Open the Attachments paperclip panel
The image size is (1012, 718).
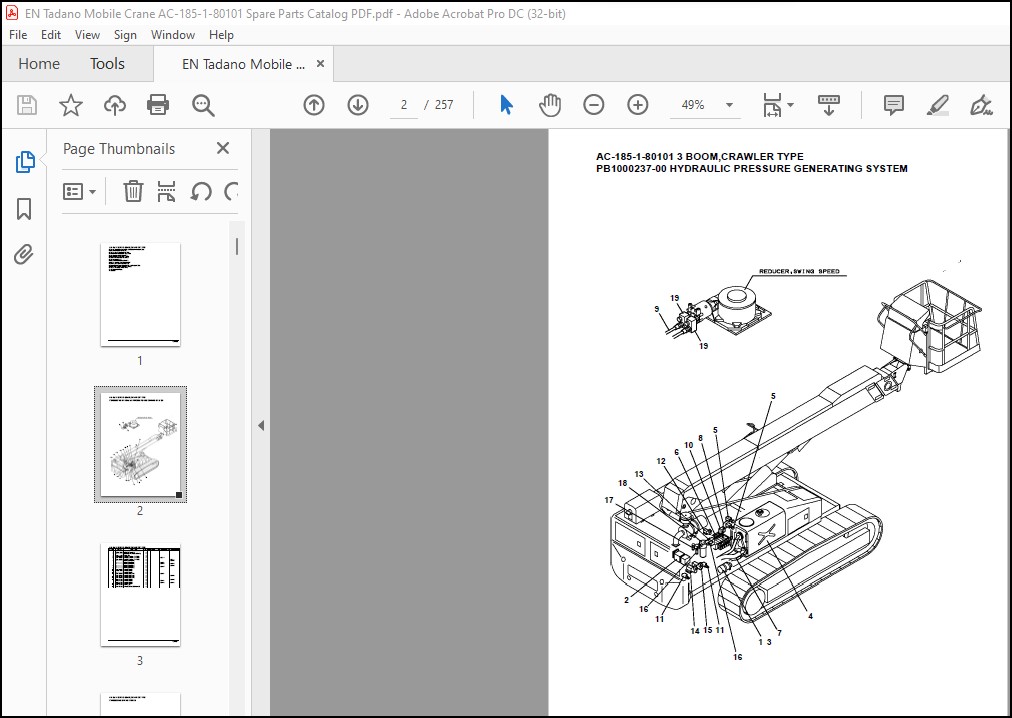24,254
